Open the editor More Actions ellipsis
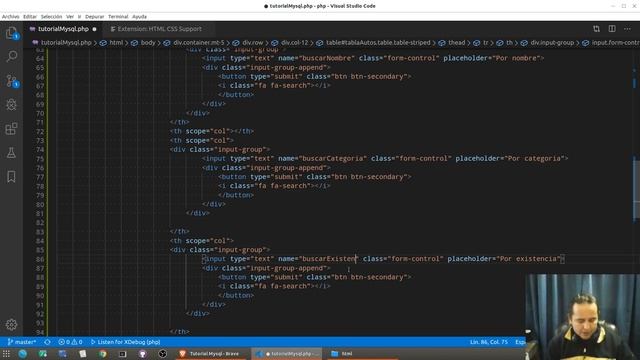 coord(627,29)
